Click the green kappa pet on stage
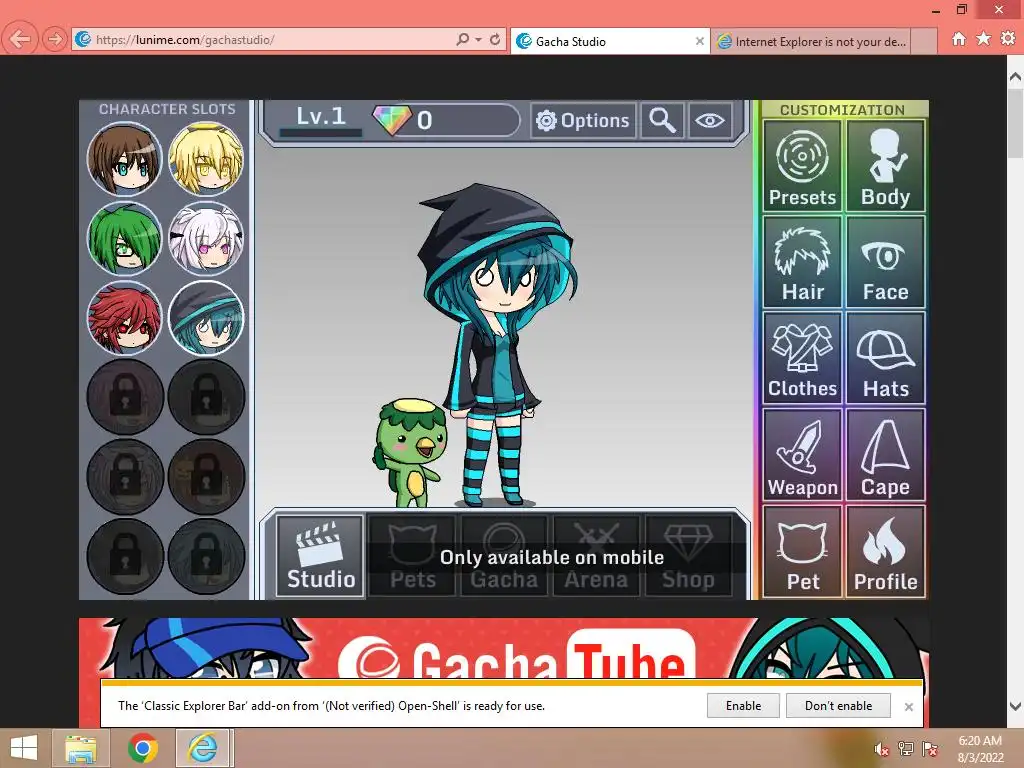1024x768 pixels. coord(409,453)
